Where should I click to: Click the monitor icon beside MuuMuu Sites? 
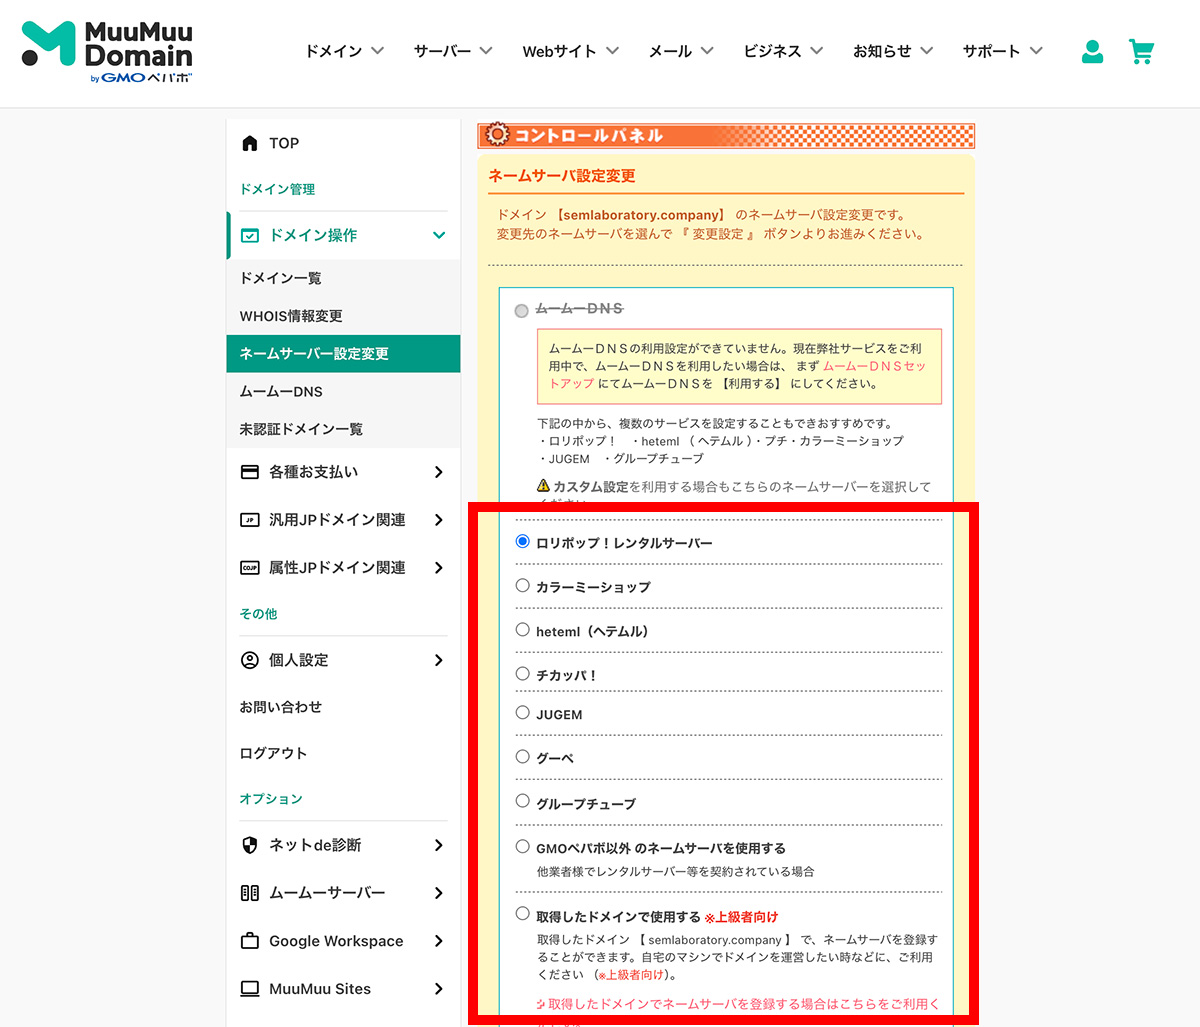250,988
